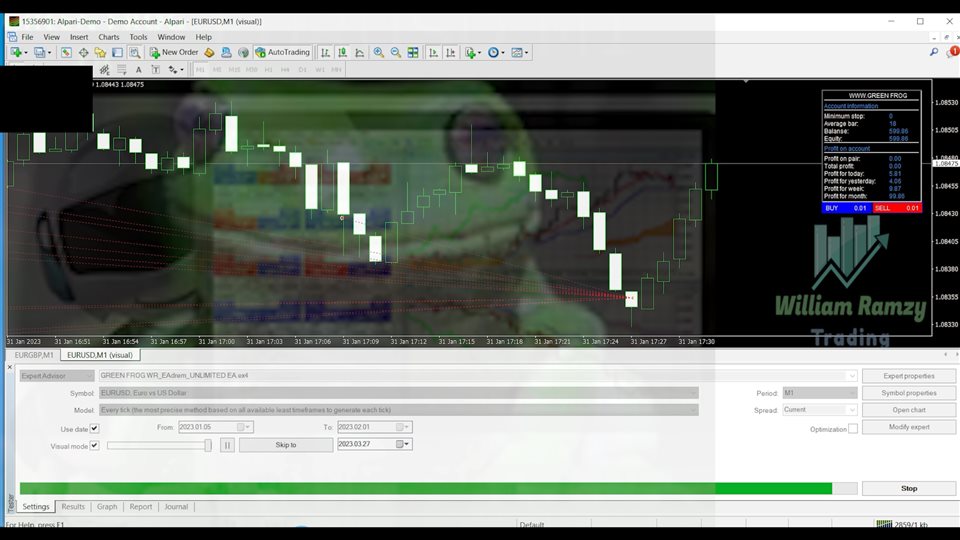Image resolution: width=960 pixels, height=540 pixels.
Task: Zoom in on the chart
Action: tap(379, 53)
